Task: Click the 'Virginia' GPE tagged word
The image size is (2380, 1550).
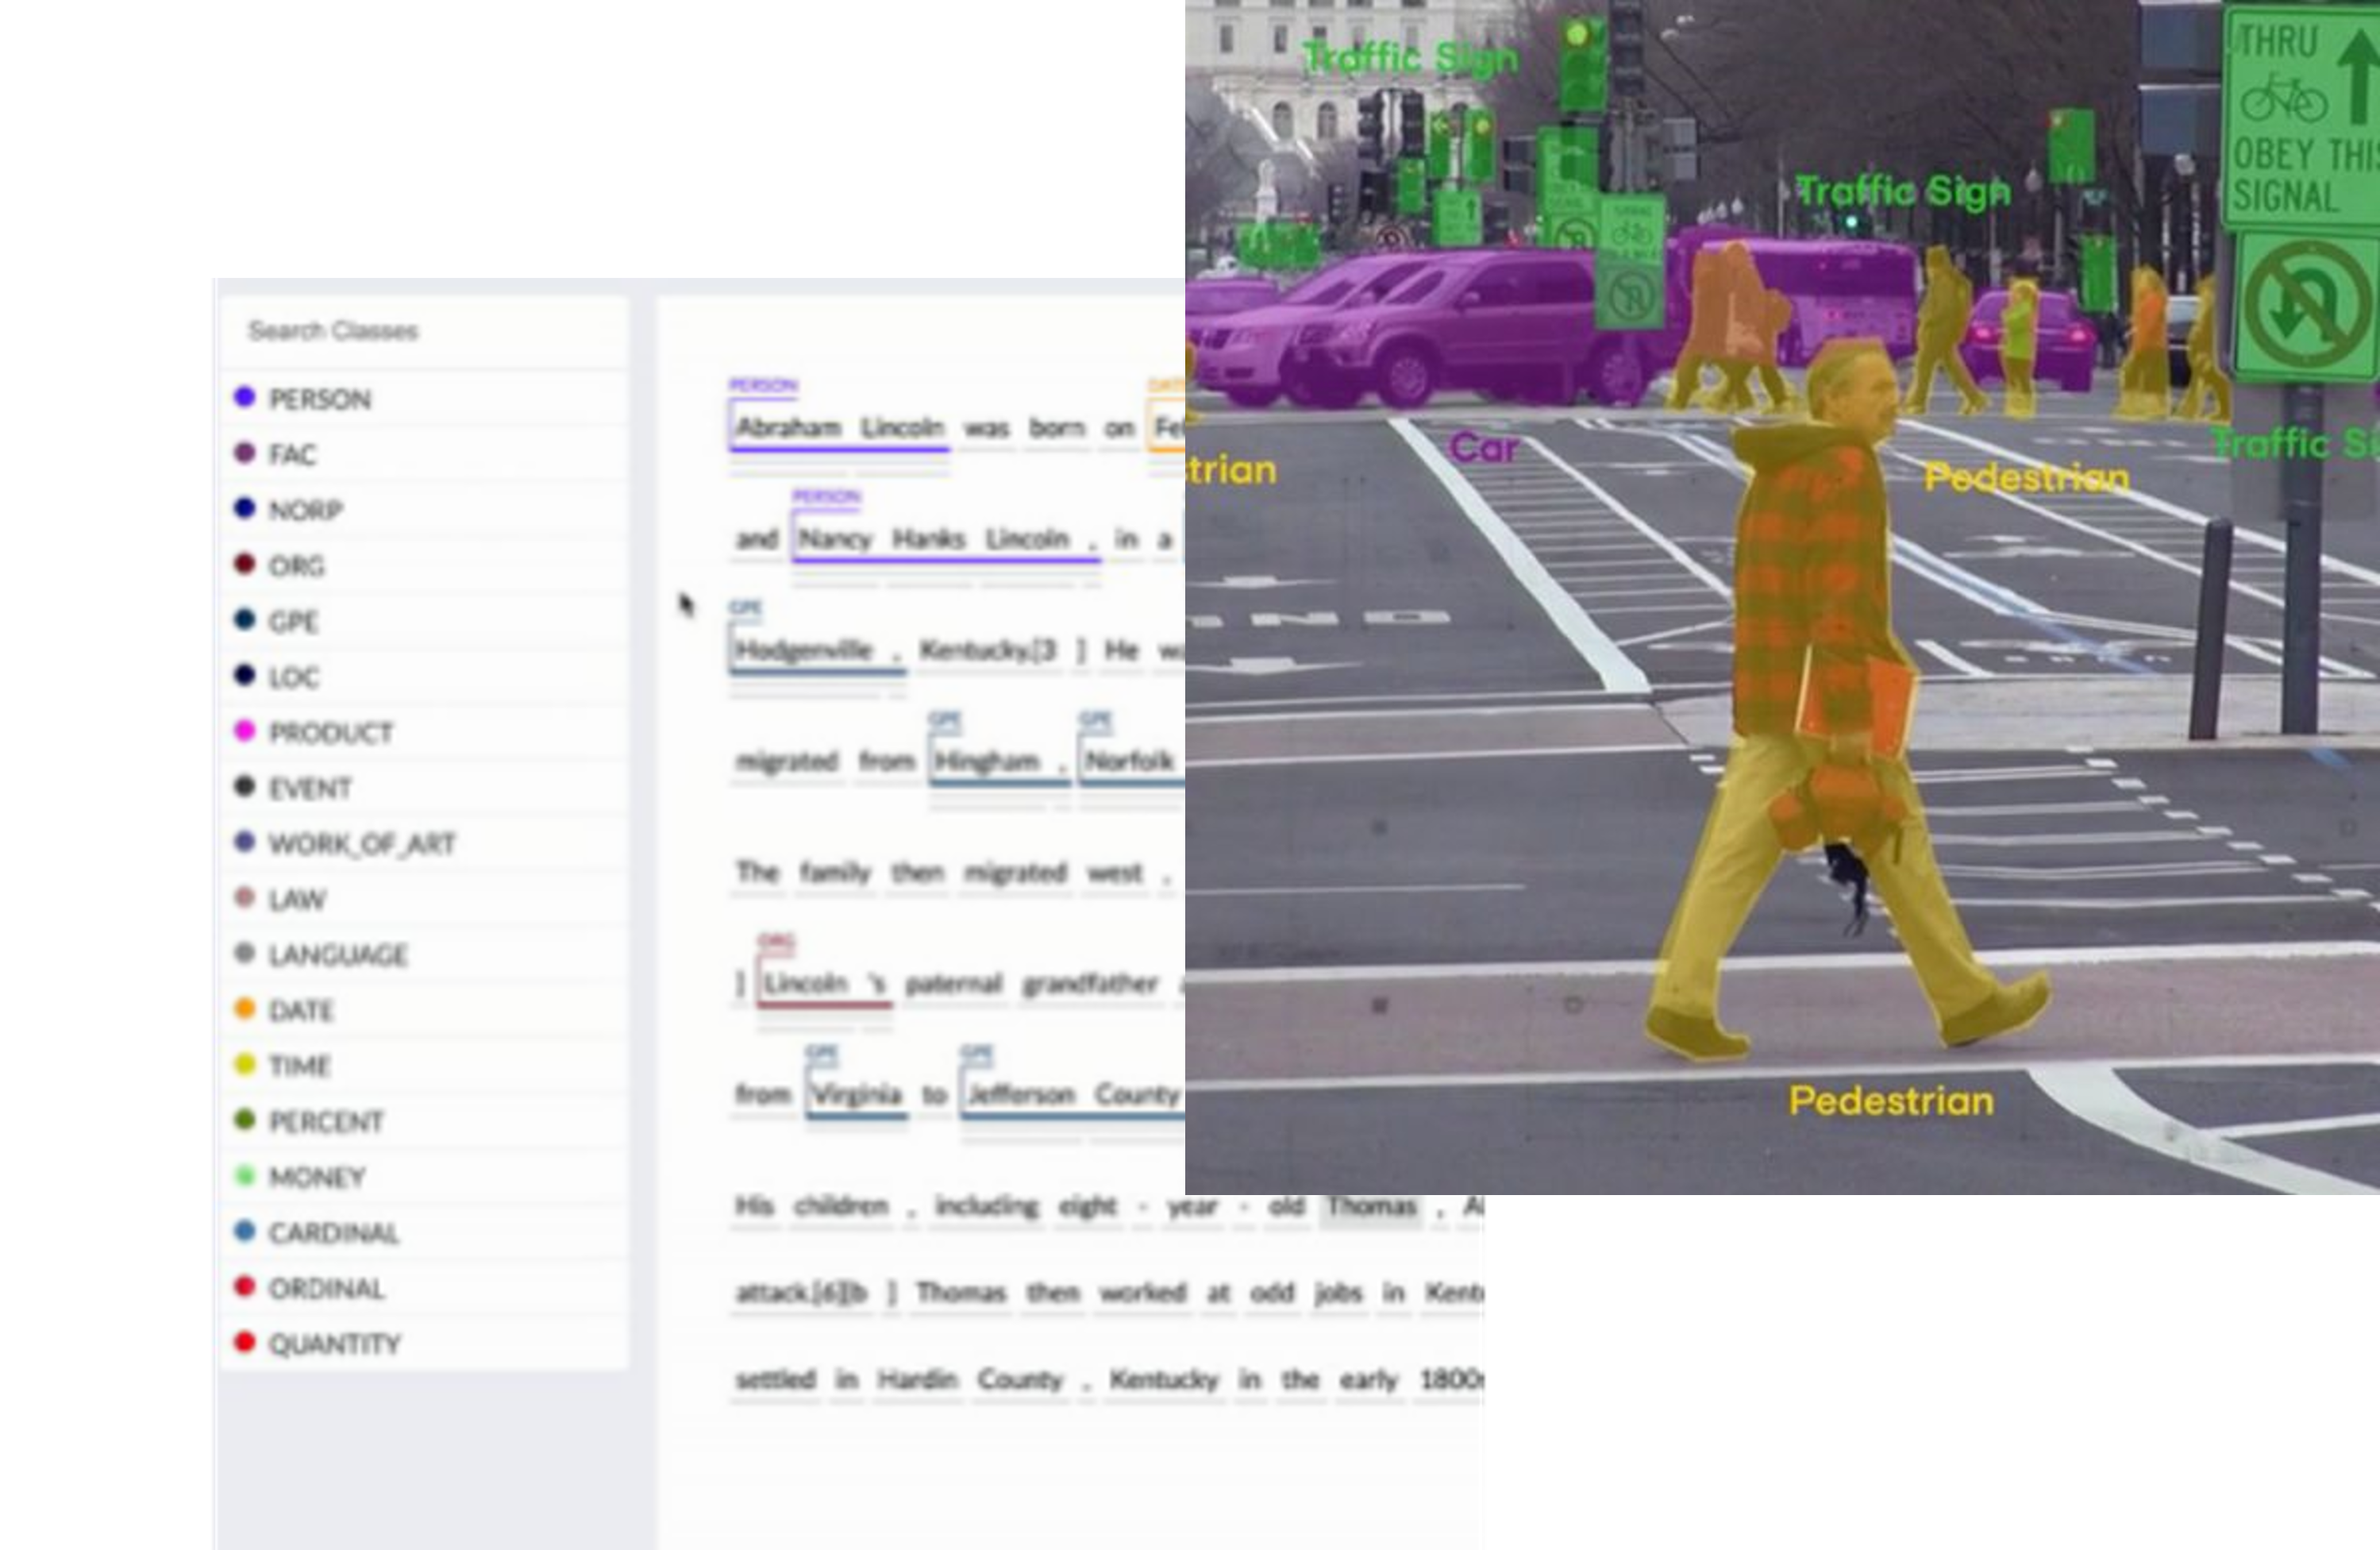Action: coord(856,1094)
